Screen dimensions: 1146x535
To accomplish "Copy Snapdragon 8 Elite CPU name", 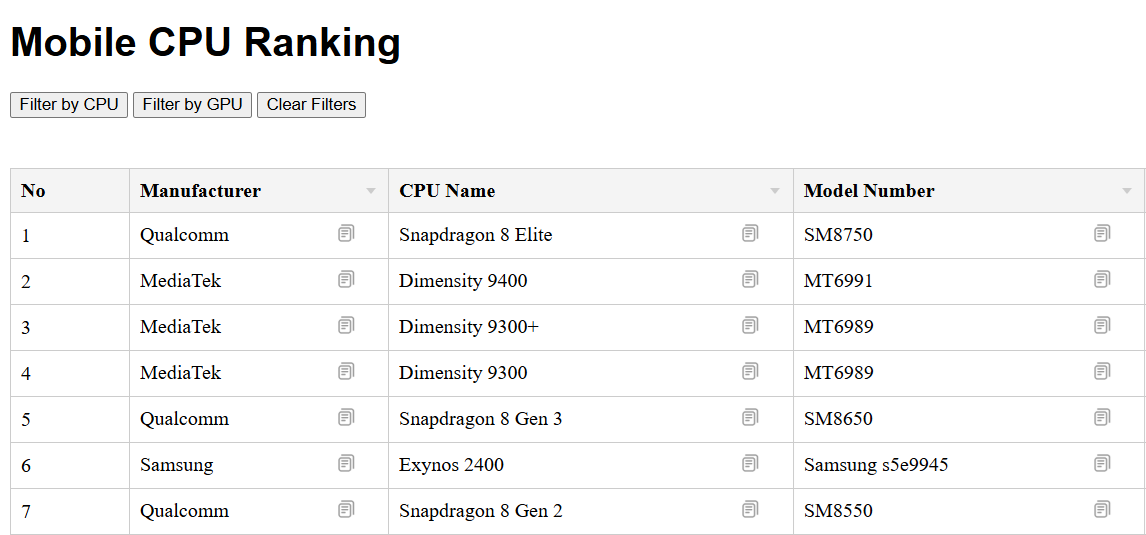I will (750, 234).
